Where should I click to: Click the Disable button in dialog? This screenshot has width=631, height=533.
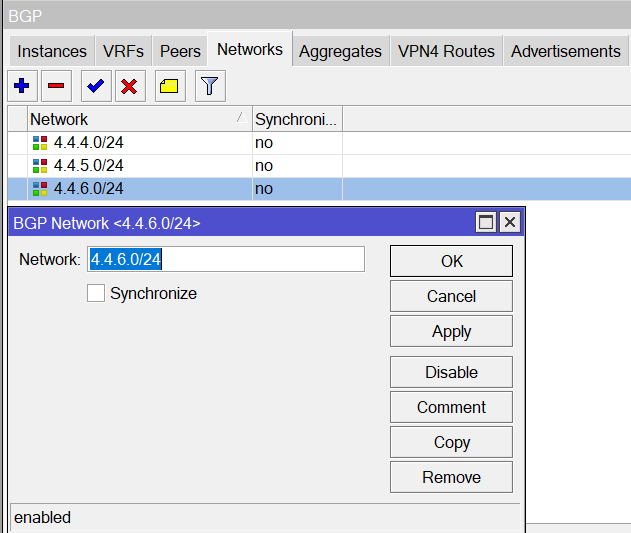(451, 372)
